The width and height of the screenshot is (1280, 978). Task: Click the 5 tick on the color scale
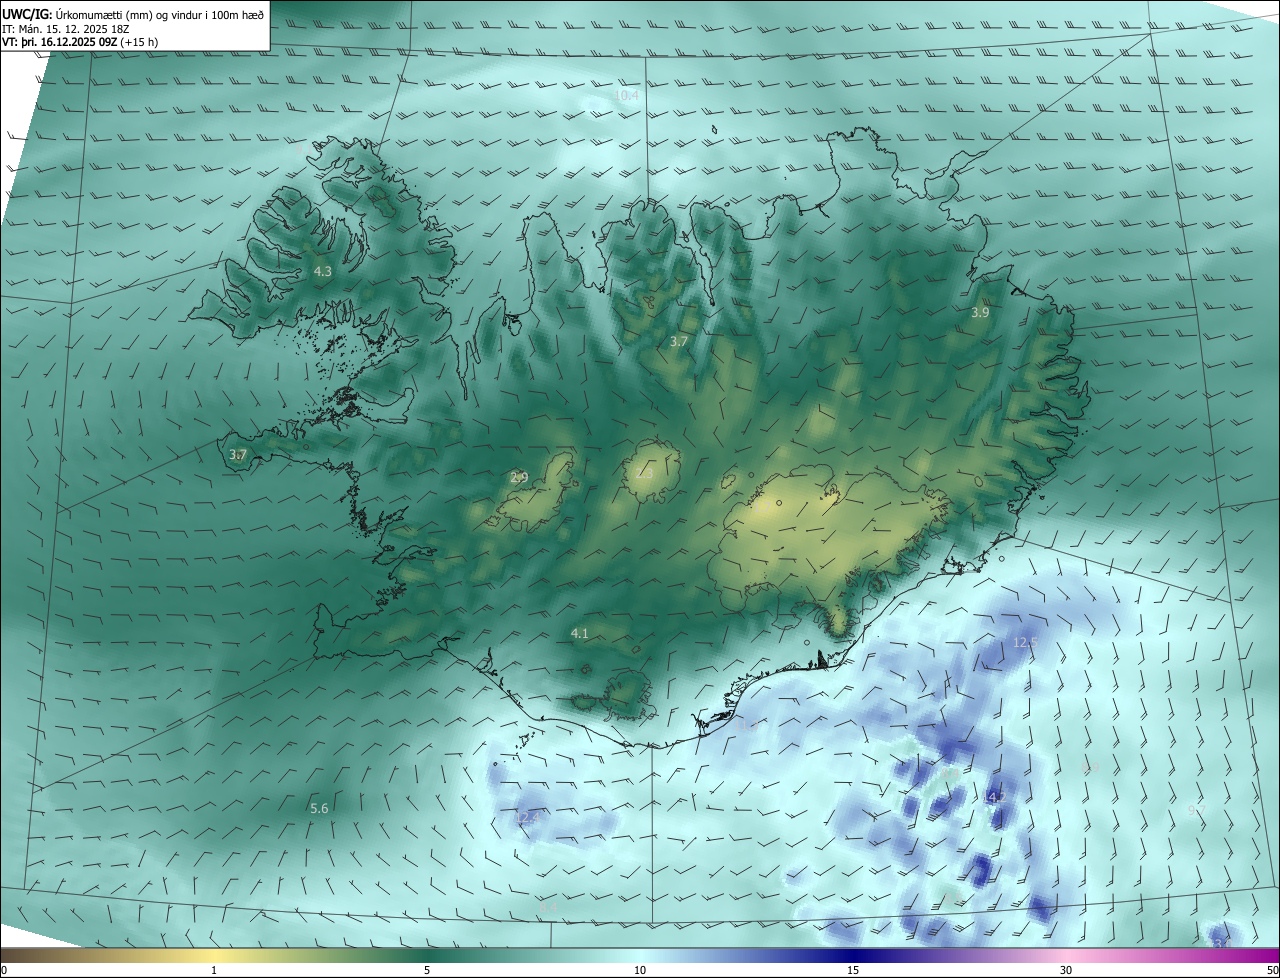[427, 970]
